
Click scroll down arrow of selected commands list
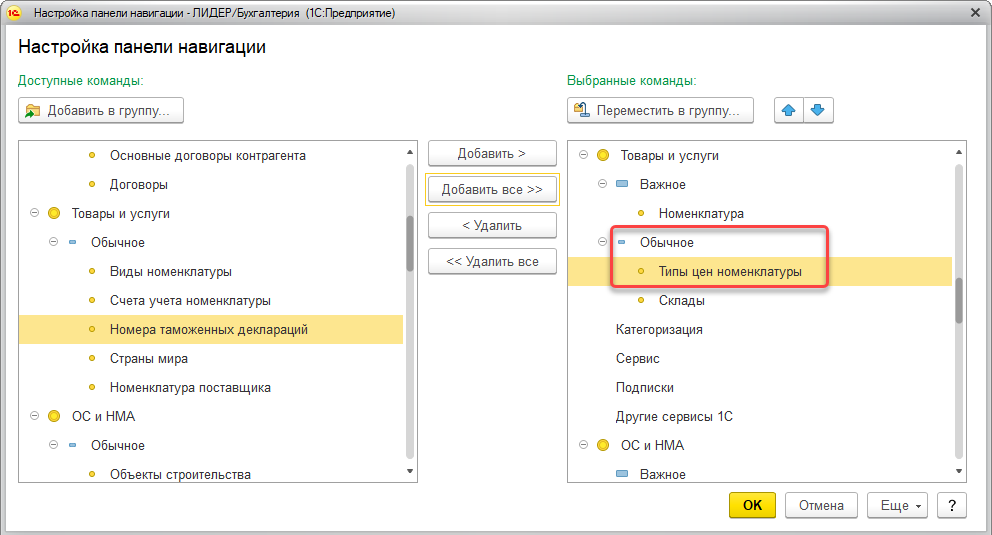point(959,471)
